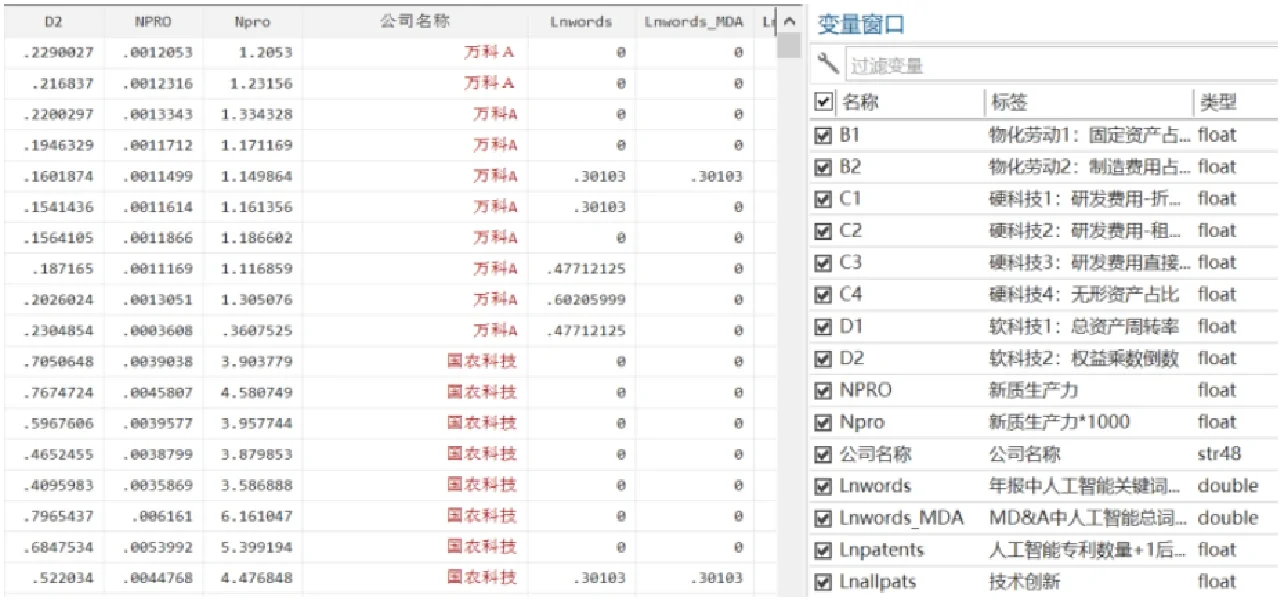Click the scroll up arrow of data table
This screenshot has width=1288, height=600.
[790, 22]
